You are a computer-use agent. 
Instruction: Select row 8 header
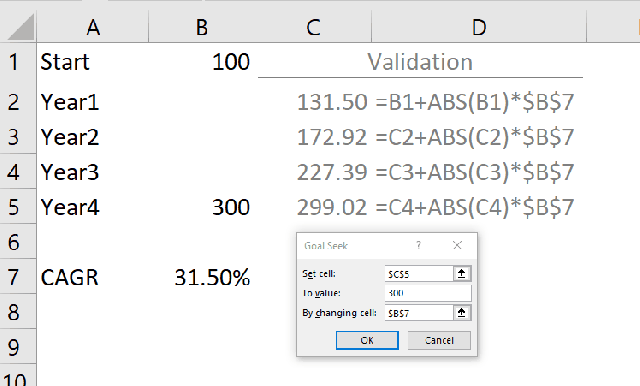18,312
